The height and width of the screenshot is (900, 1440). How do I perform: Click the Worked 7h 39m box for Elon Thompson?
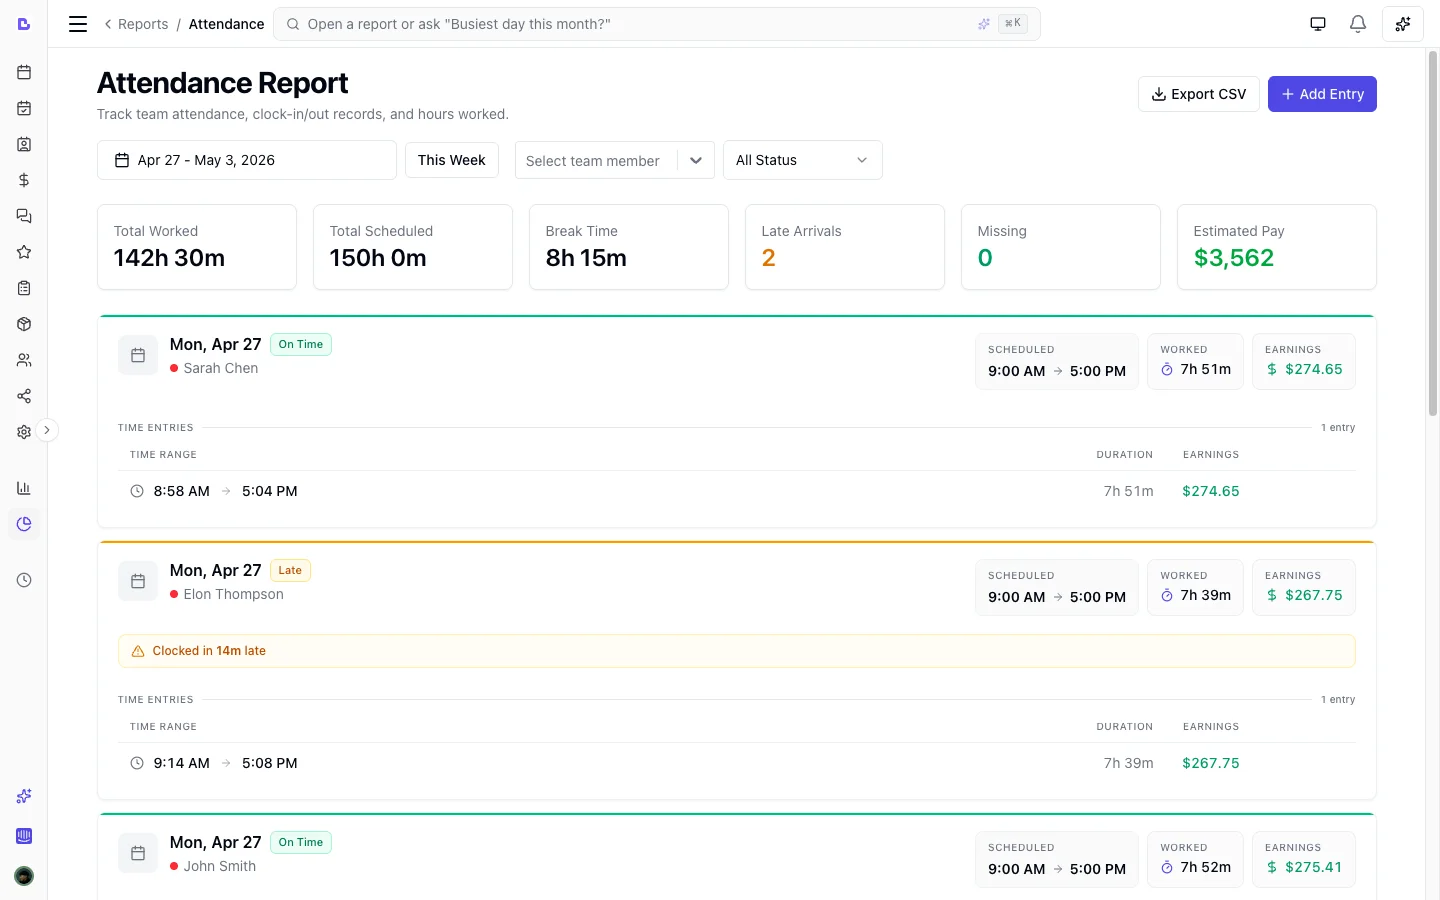point(1195,587)
